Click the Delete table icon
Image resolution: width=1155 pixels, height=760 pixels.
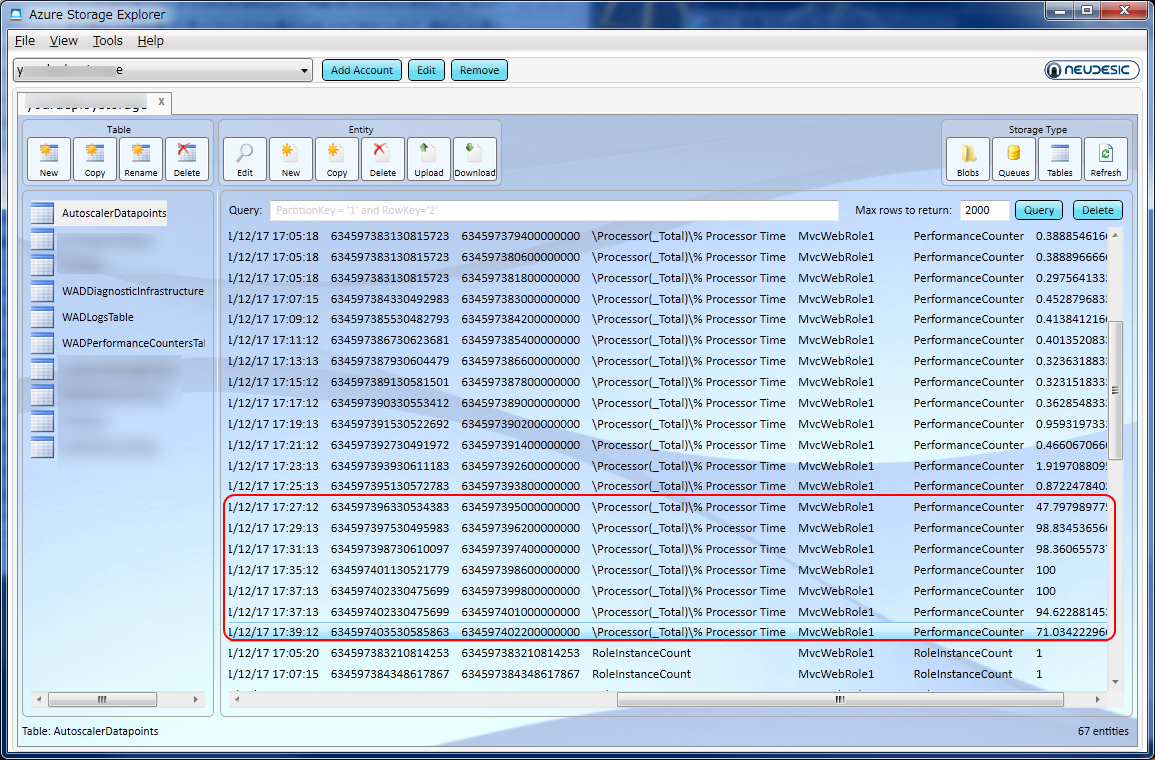(187, 159)
